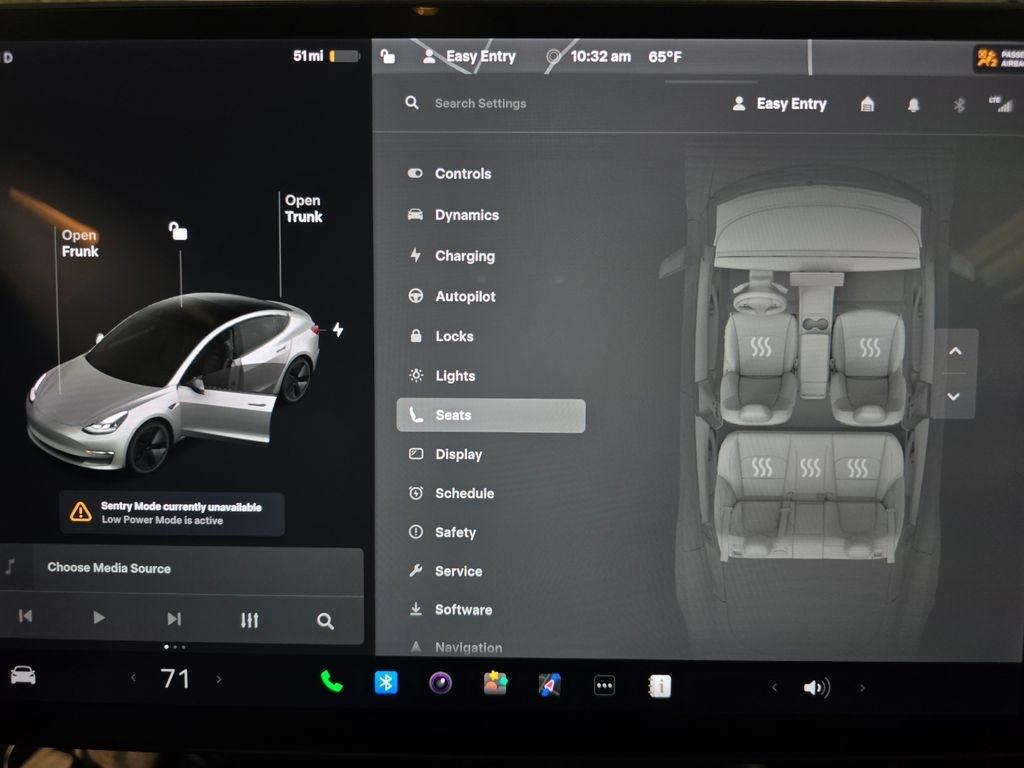Select the Charging settings menu
This screenshot has height=768, width=1024.
click(464, 256)
